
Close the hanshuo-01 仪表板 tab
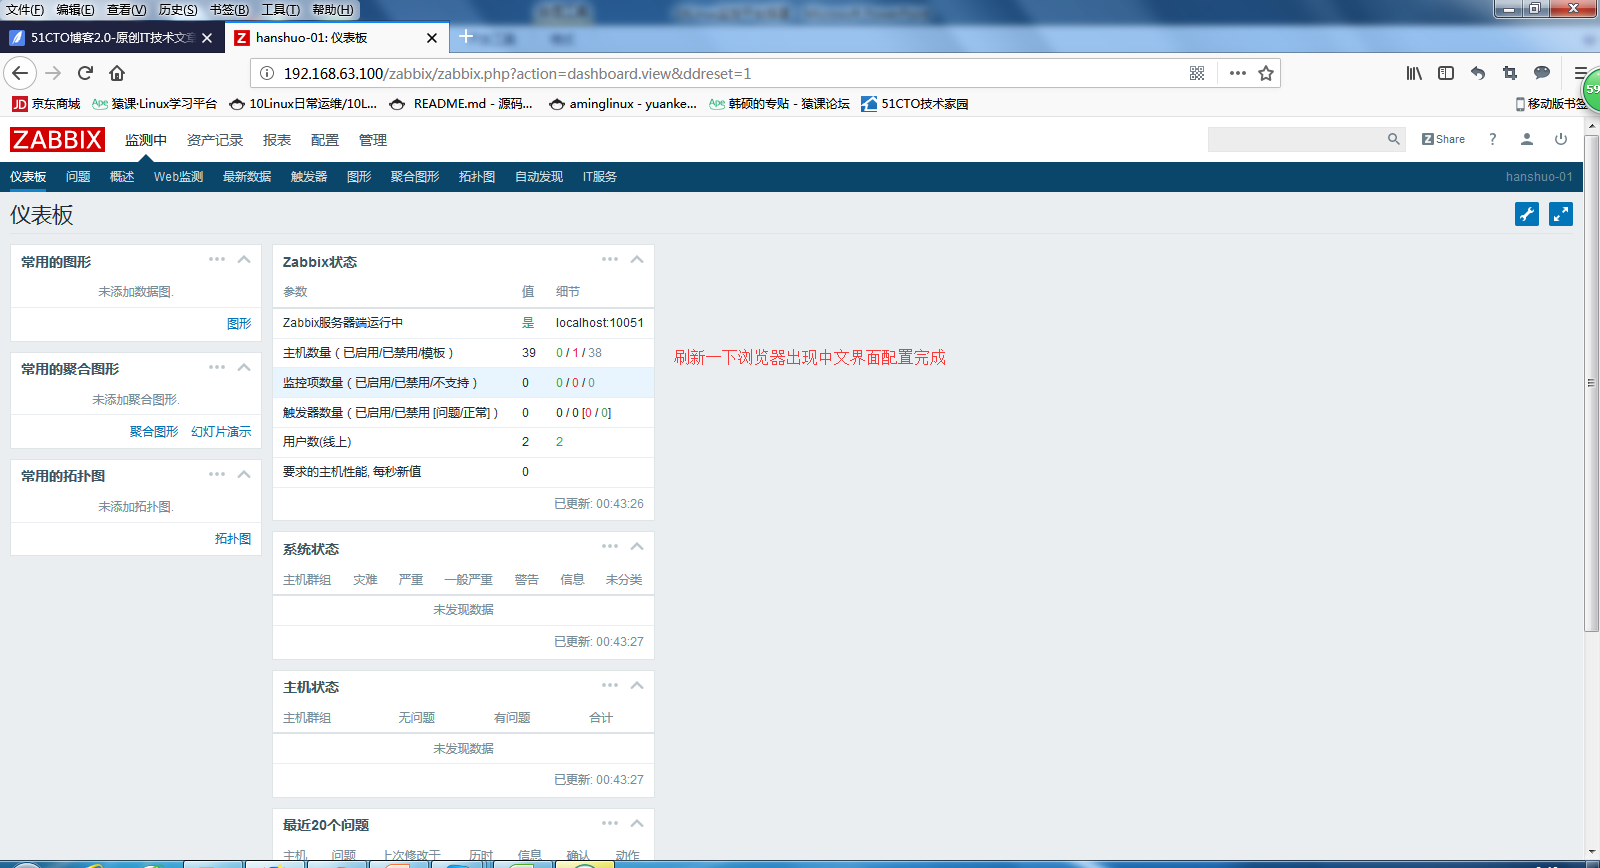pos(432,38)
